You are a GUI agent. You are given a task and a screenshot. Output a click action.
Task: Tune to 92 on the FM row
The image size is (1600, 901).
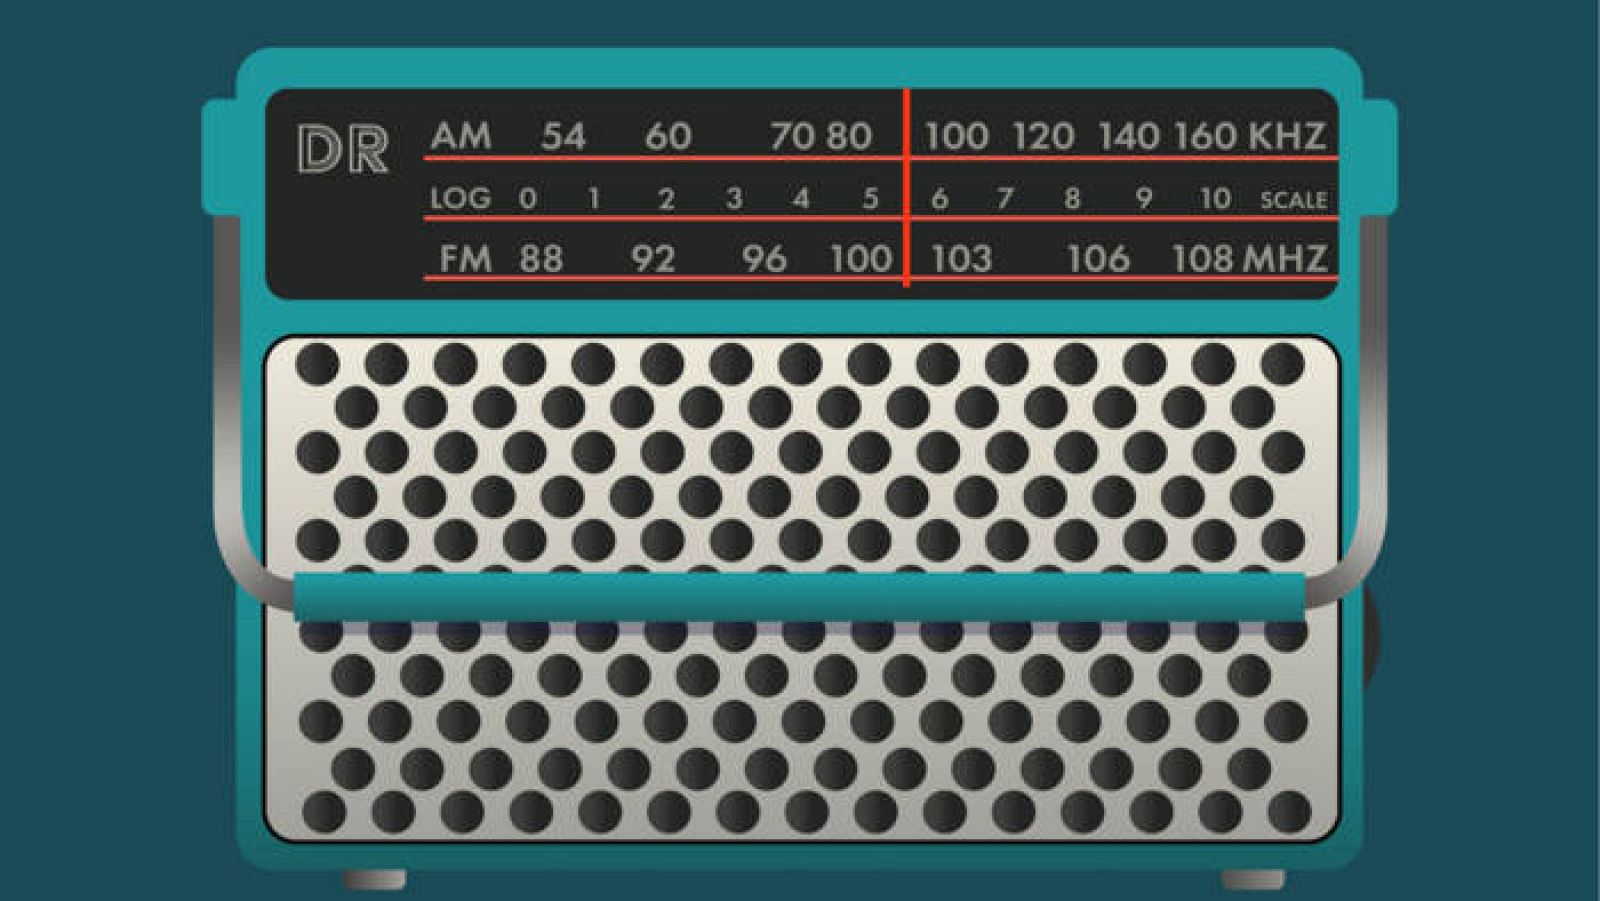[x=653, y=259]
